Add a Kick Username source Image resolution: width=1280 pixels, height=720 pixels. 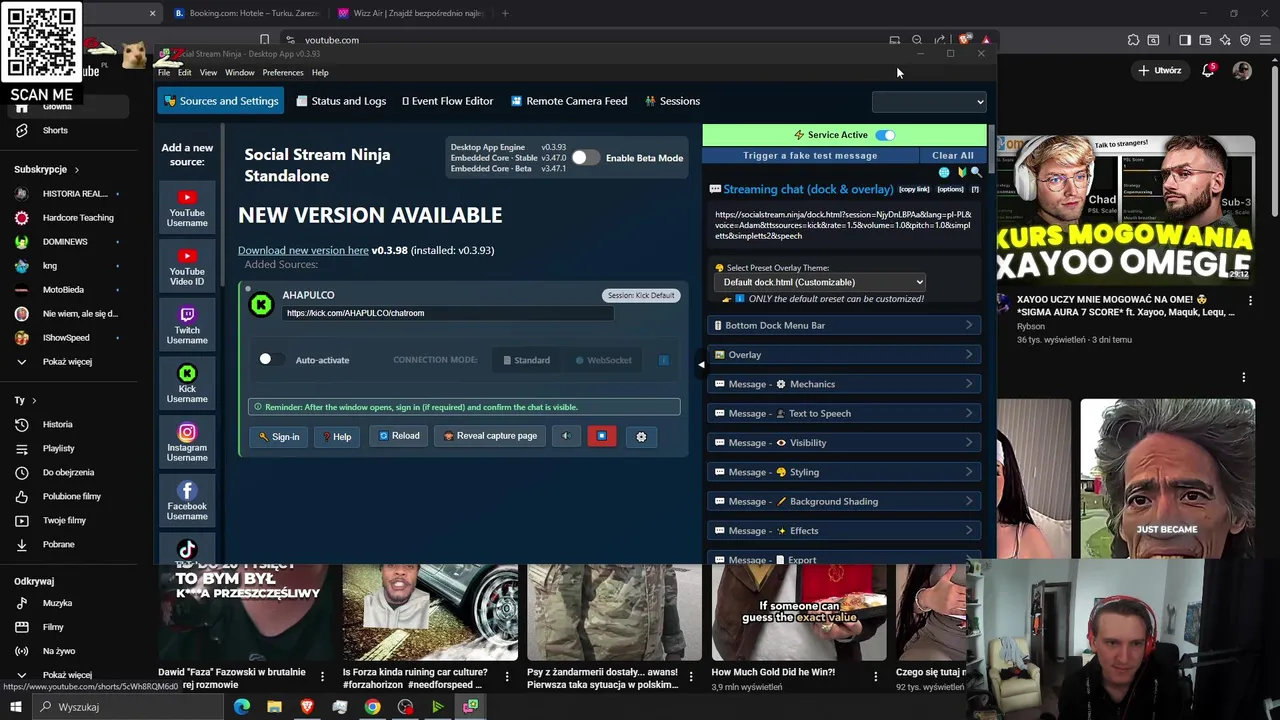click(187, 384)
